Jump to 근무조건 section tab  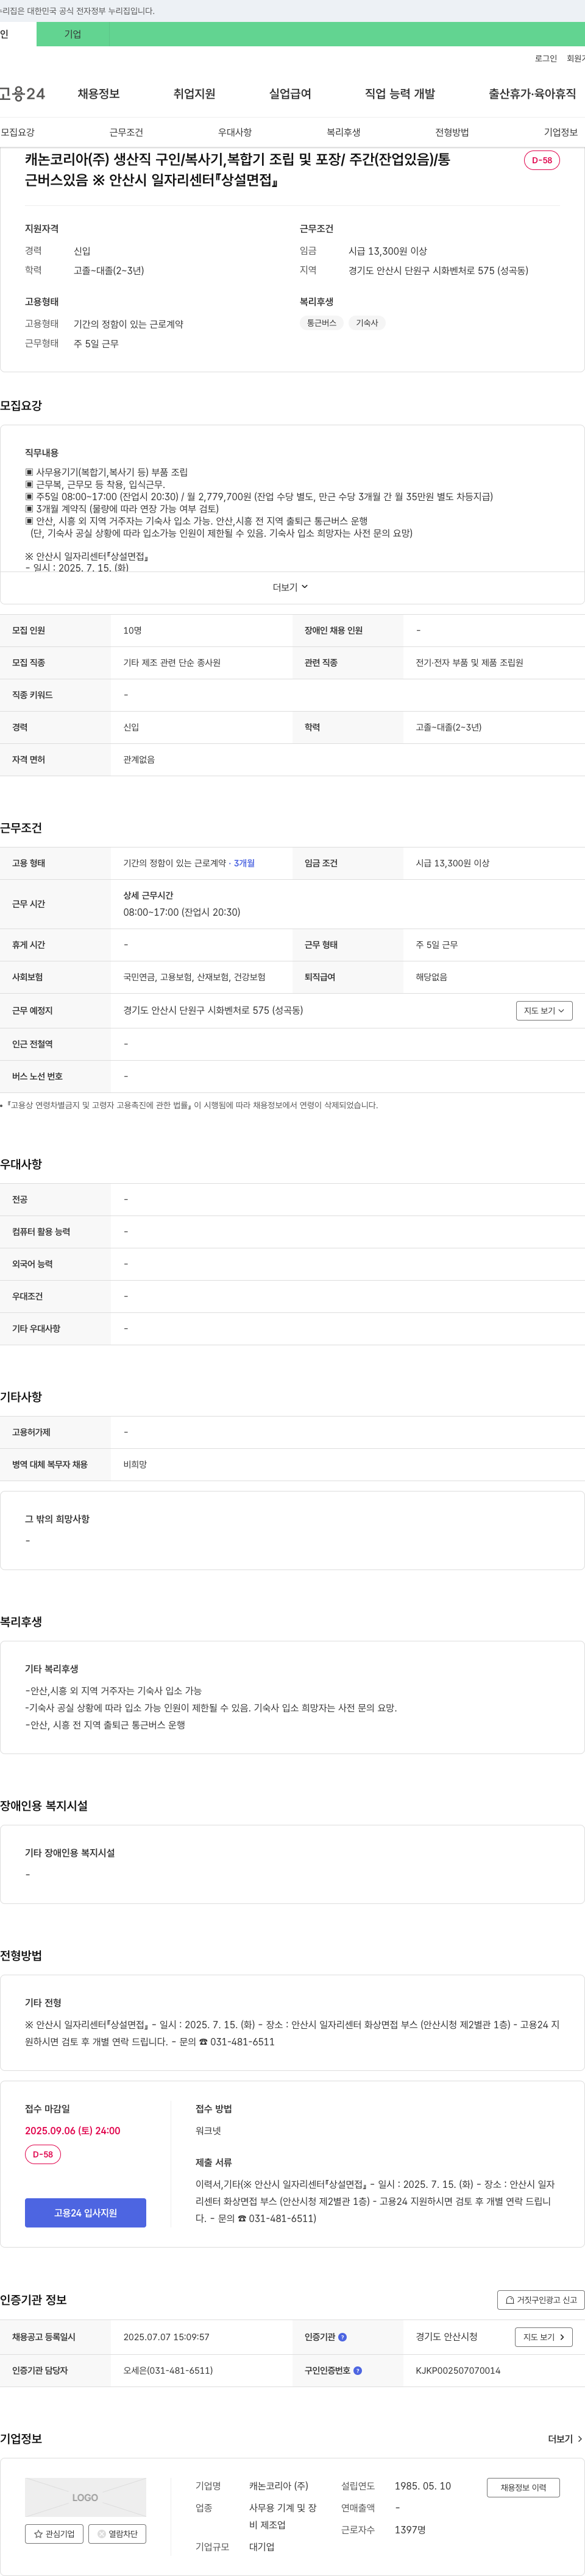[126, 132]
